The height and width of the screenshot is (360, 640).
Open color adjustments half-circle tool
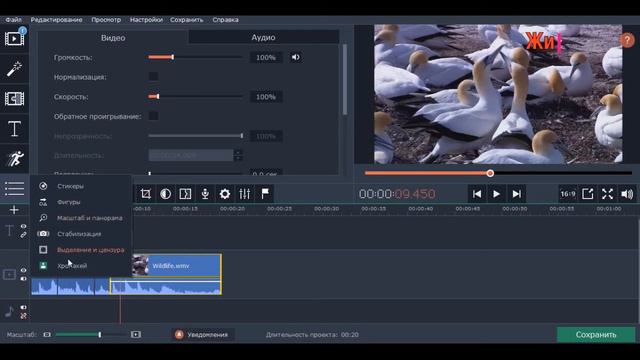click(166, 194)
